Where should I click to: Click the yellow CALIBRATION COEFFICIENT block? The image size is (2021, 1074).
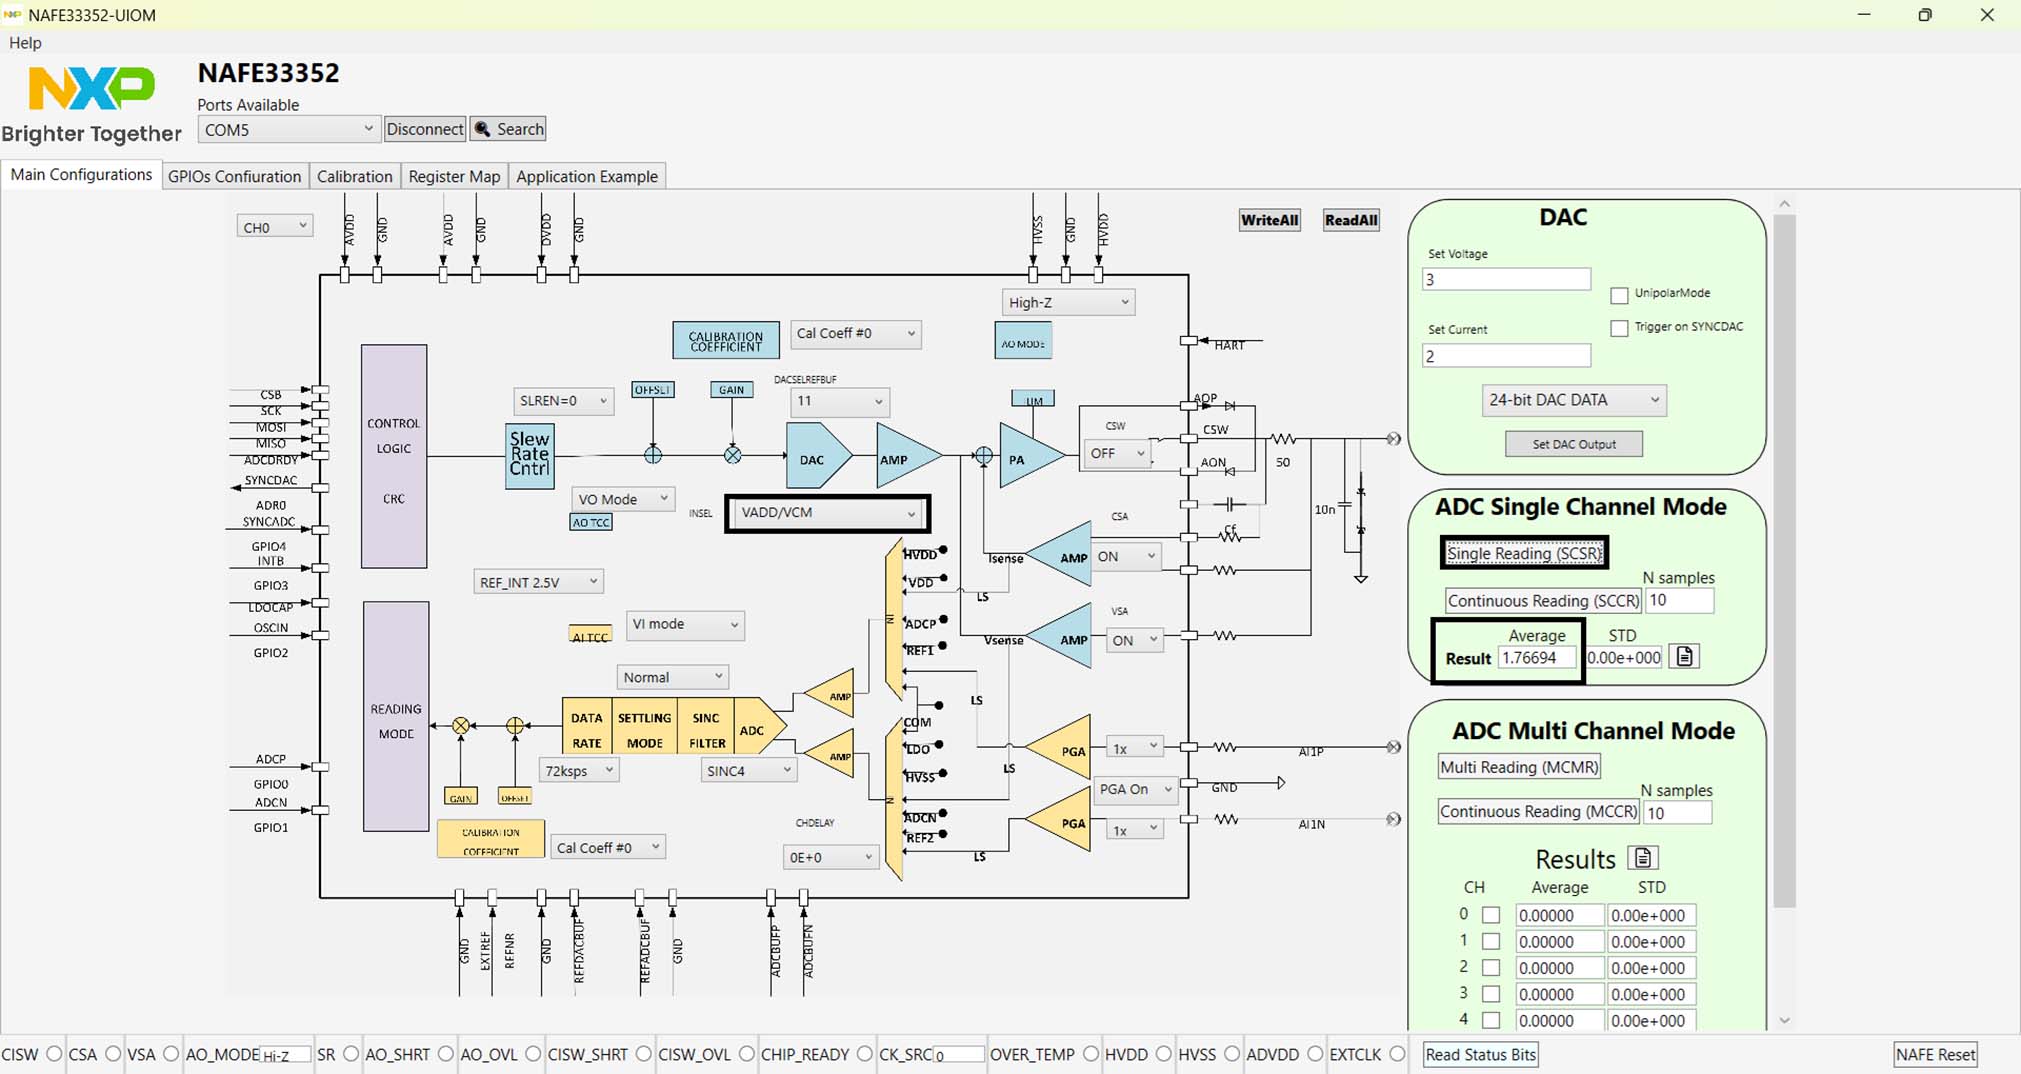[490, 839]
